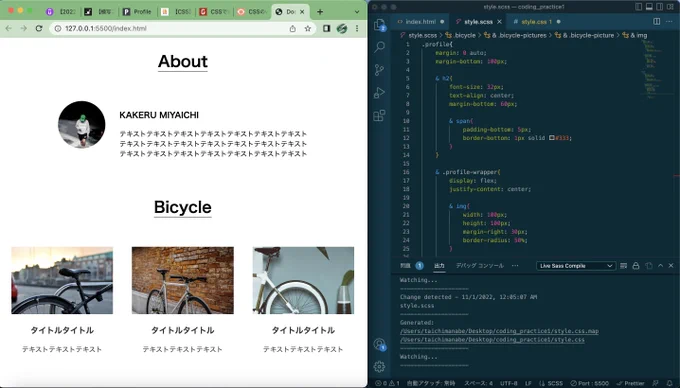This screenshot has height=388, width=680.
Task: Open & img breadcrumb item
Action: [x=635, y=36]
